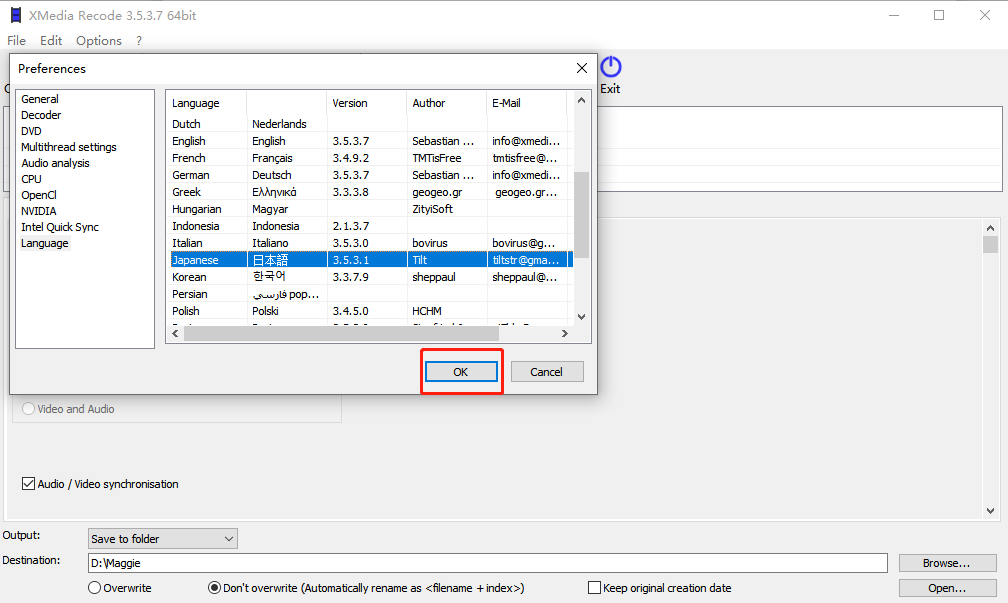Select Language in the preferences list

44,243
